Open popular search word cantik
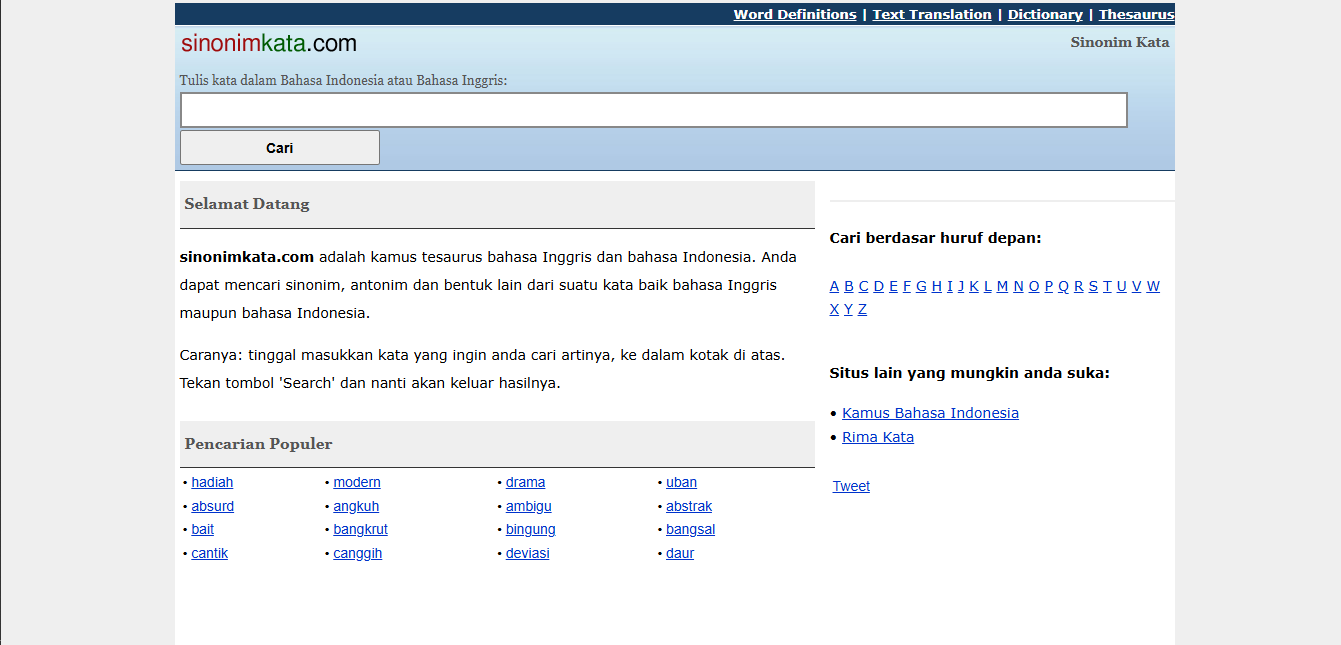1341x645 pixels. 210,553
